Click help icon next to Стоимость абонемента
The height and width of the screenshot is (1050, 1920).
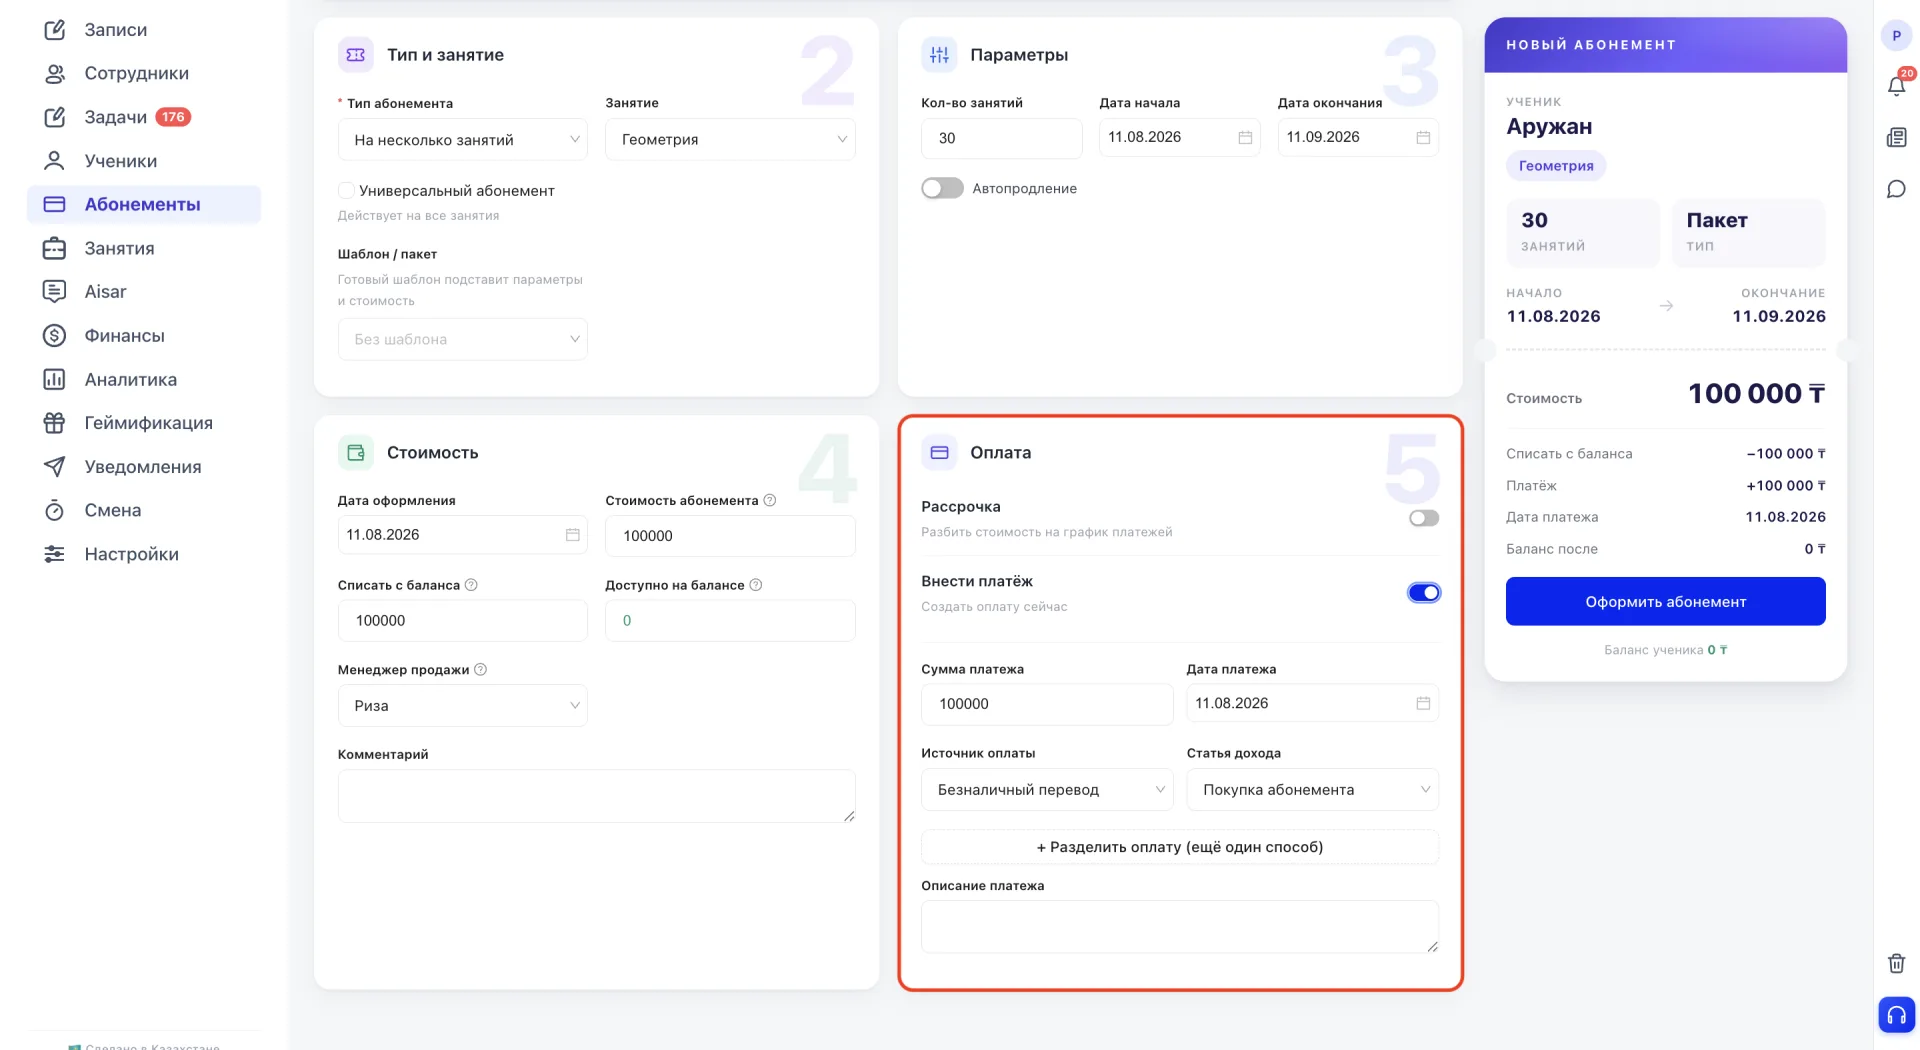(770, 501)
